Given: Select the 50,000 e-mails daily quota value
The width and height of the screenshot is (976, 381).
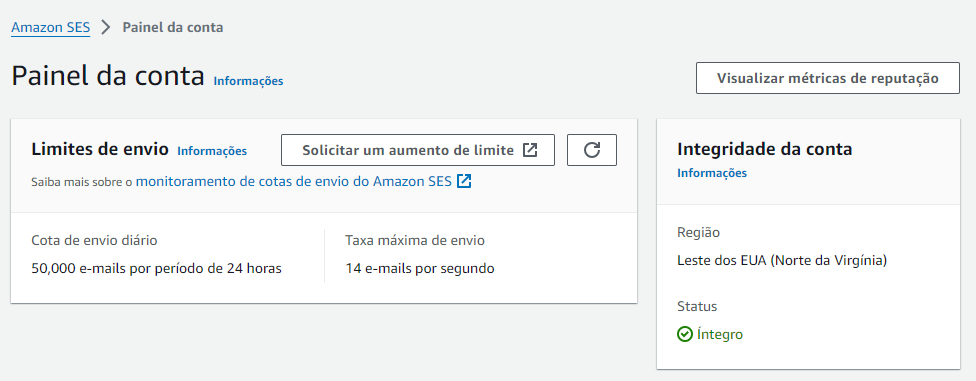Looking at the screenshot, I should (156, 269).
